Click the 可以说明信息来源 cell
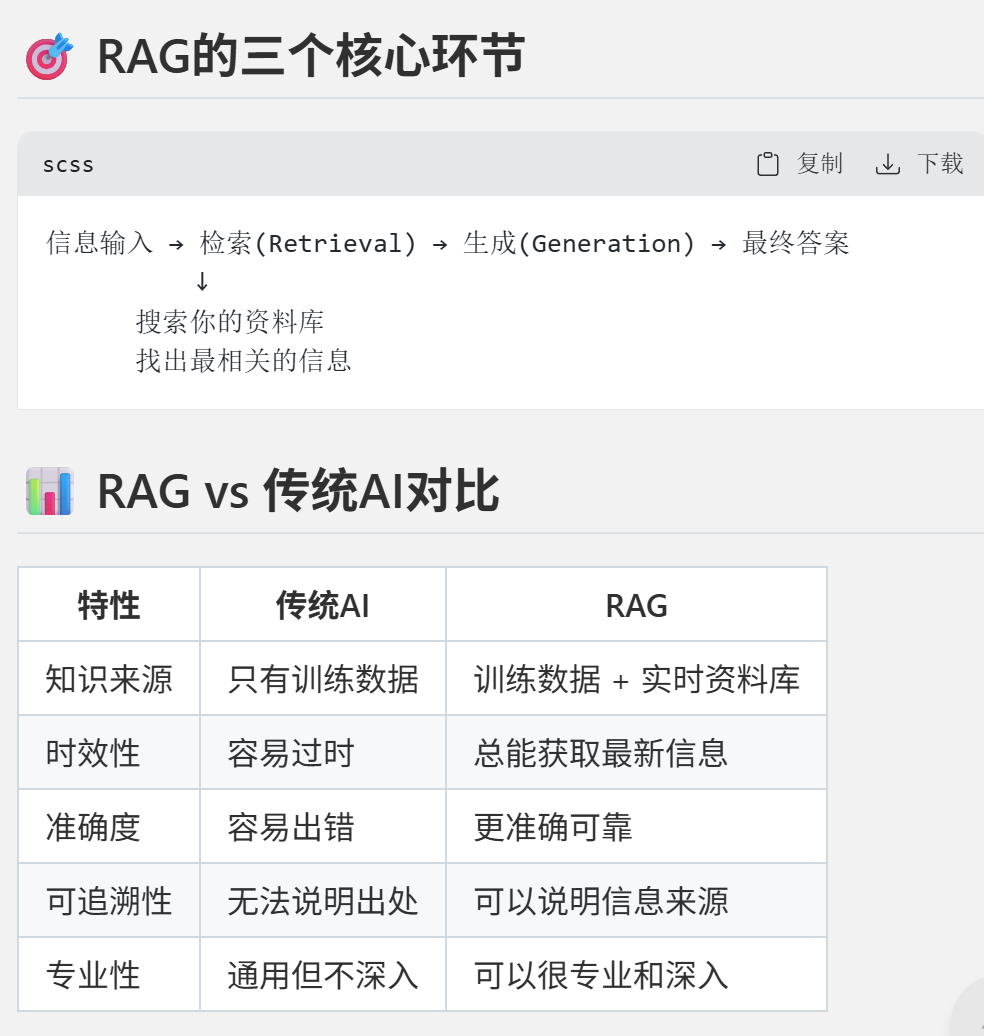984x1036 pixels. 636,901
